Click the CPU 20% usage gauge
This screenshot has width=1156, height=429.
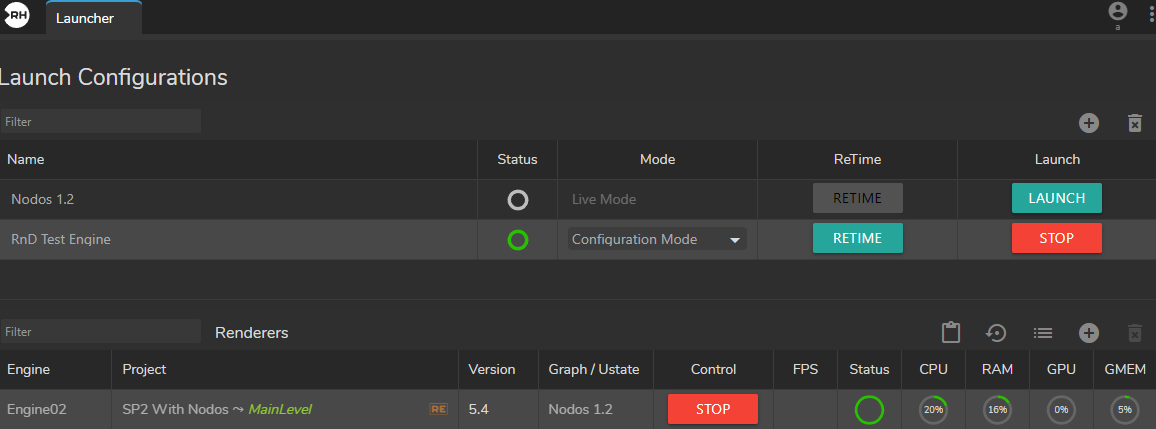pos(933,410)
